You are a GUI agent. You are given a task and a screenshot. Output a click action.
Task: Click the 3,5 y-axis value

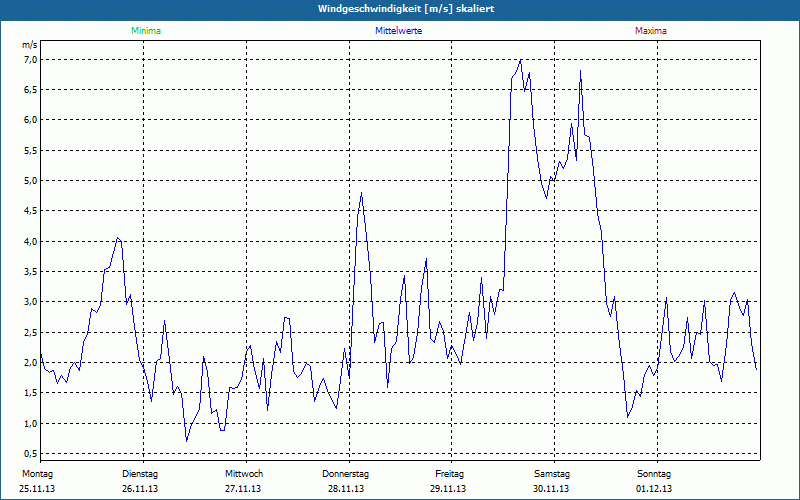click(31, 271)
